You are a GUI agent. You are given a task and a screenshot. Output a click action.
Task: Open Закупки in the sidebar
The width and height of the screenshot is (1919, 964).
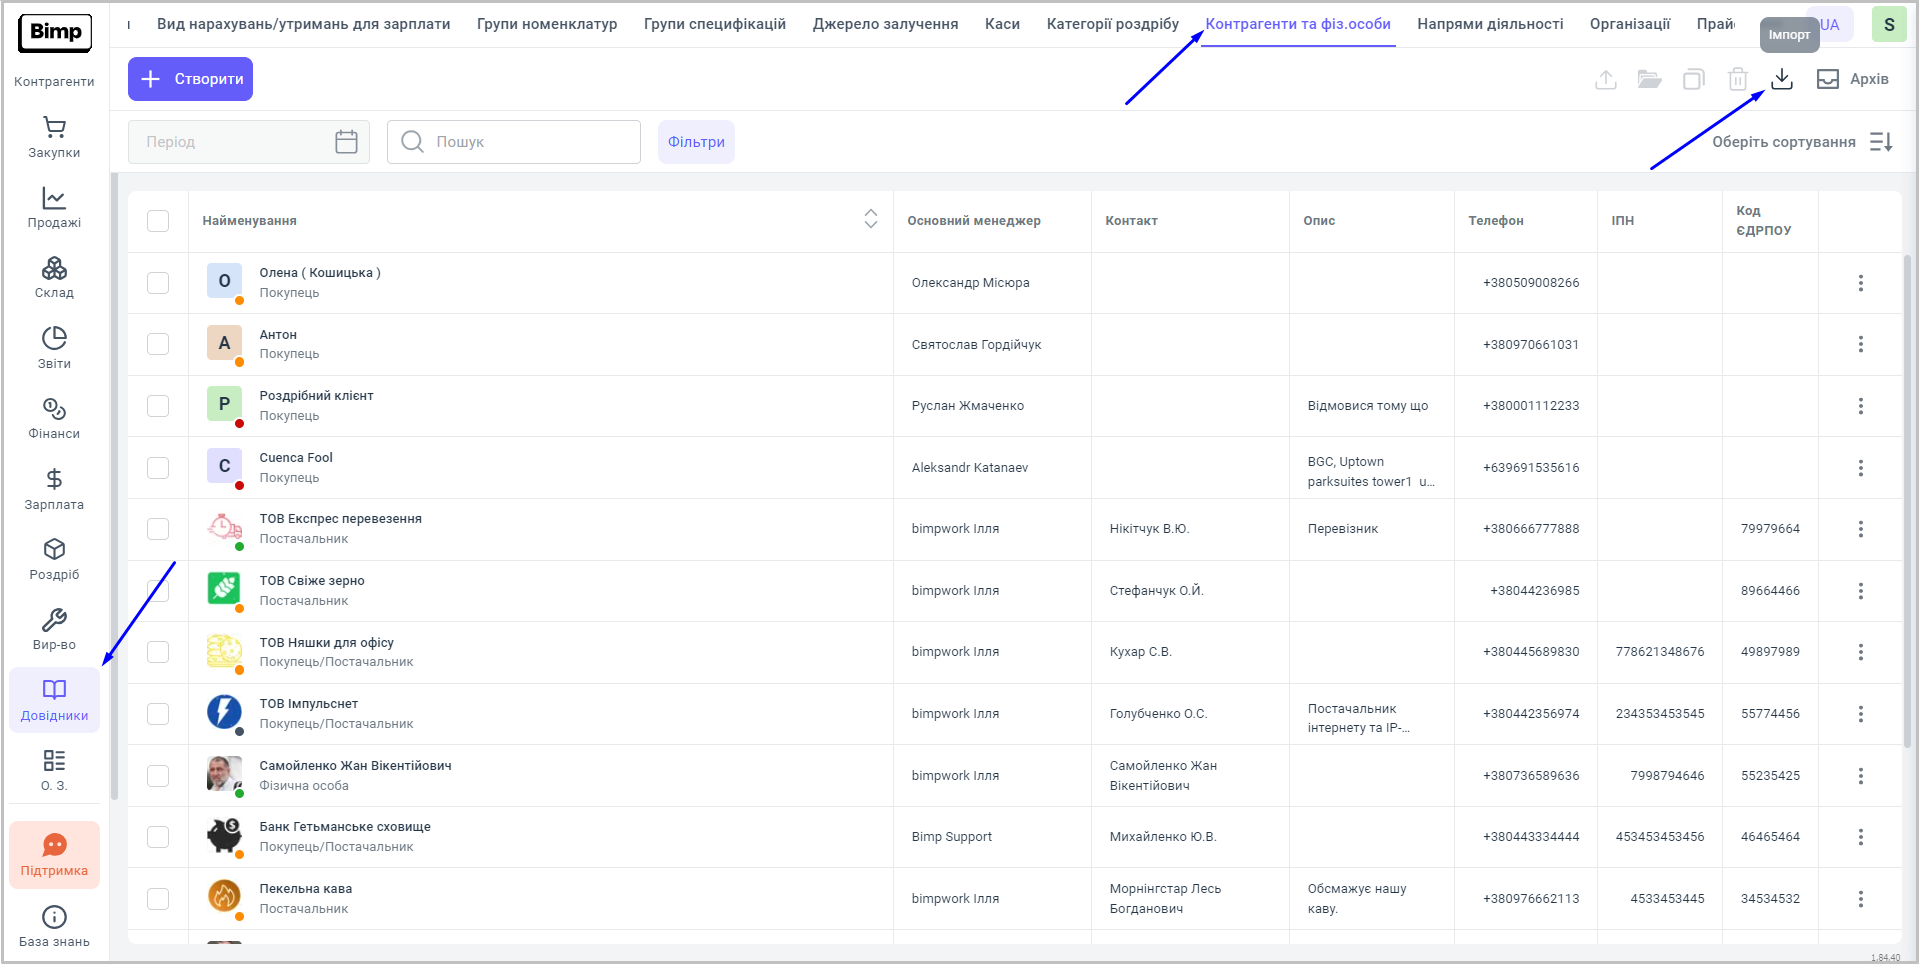(x=54, y=137)
